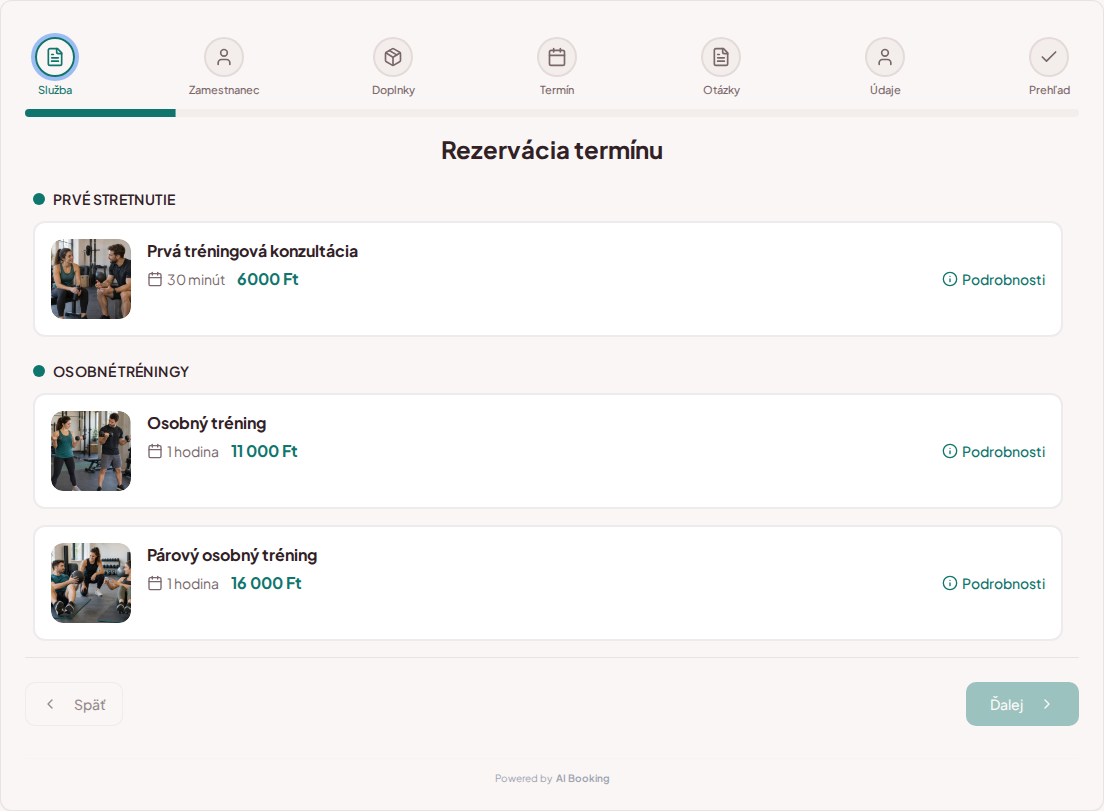Jump to Termín calendar icon step
Image resolution: width=1104 pixels, height=811 pixels.
557,57
